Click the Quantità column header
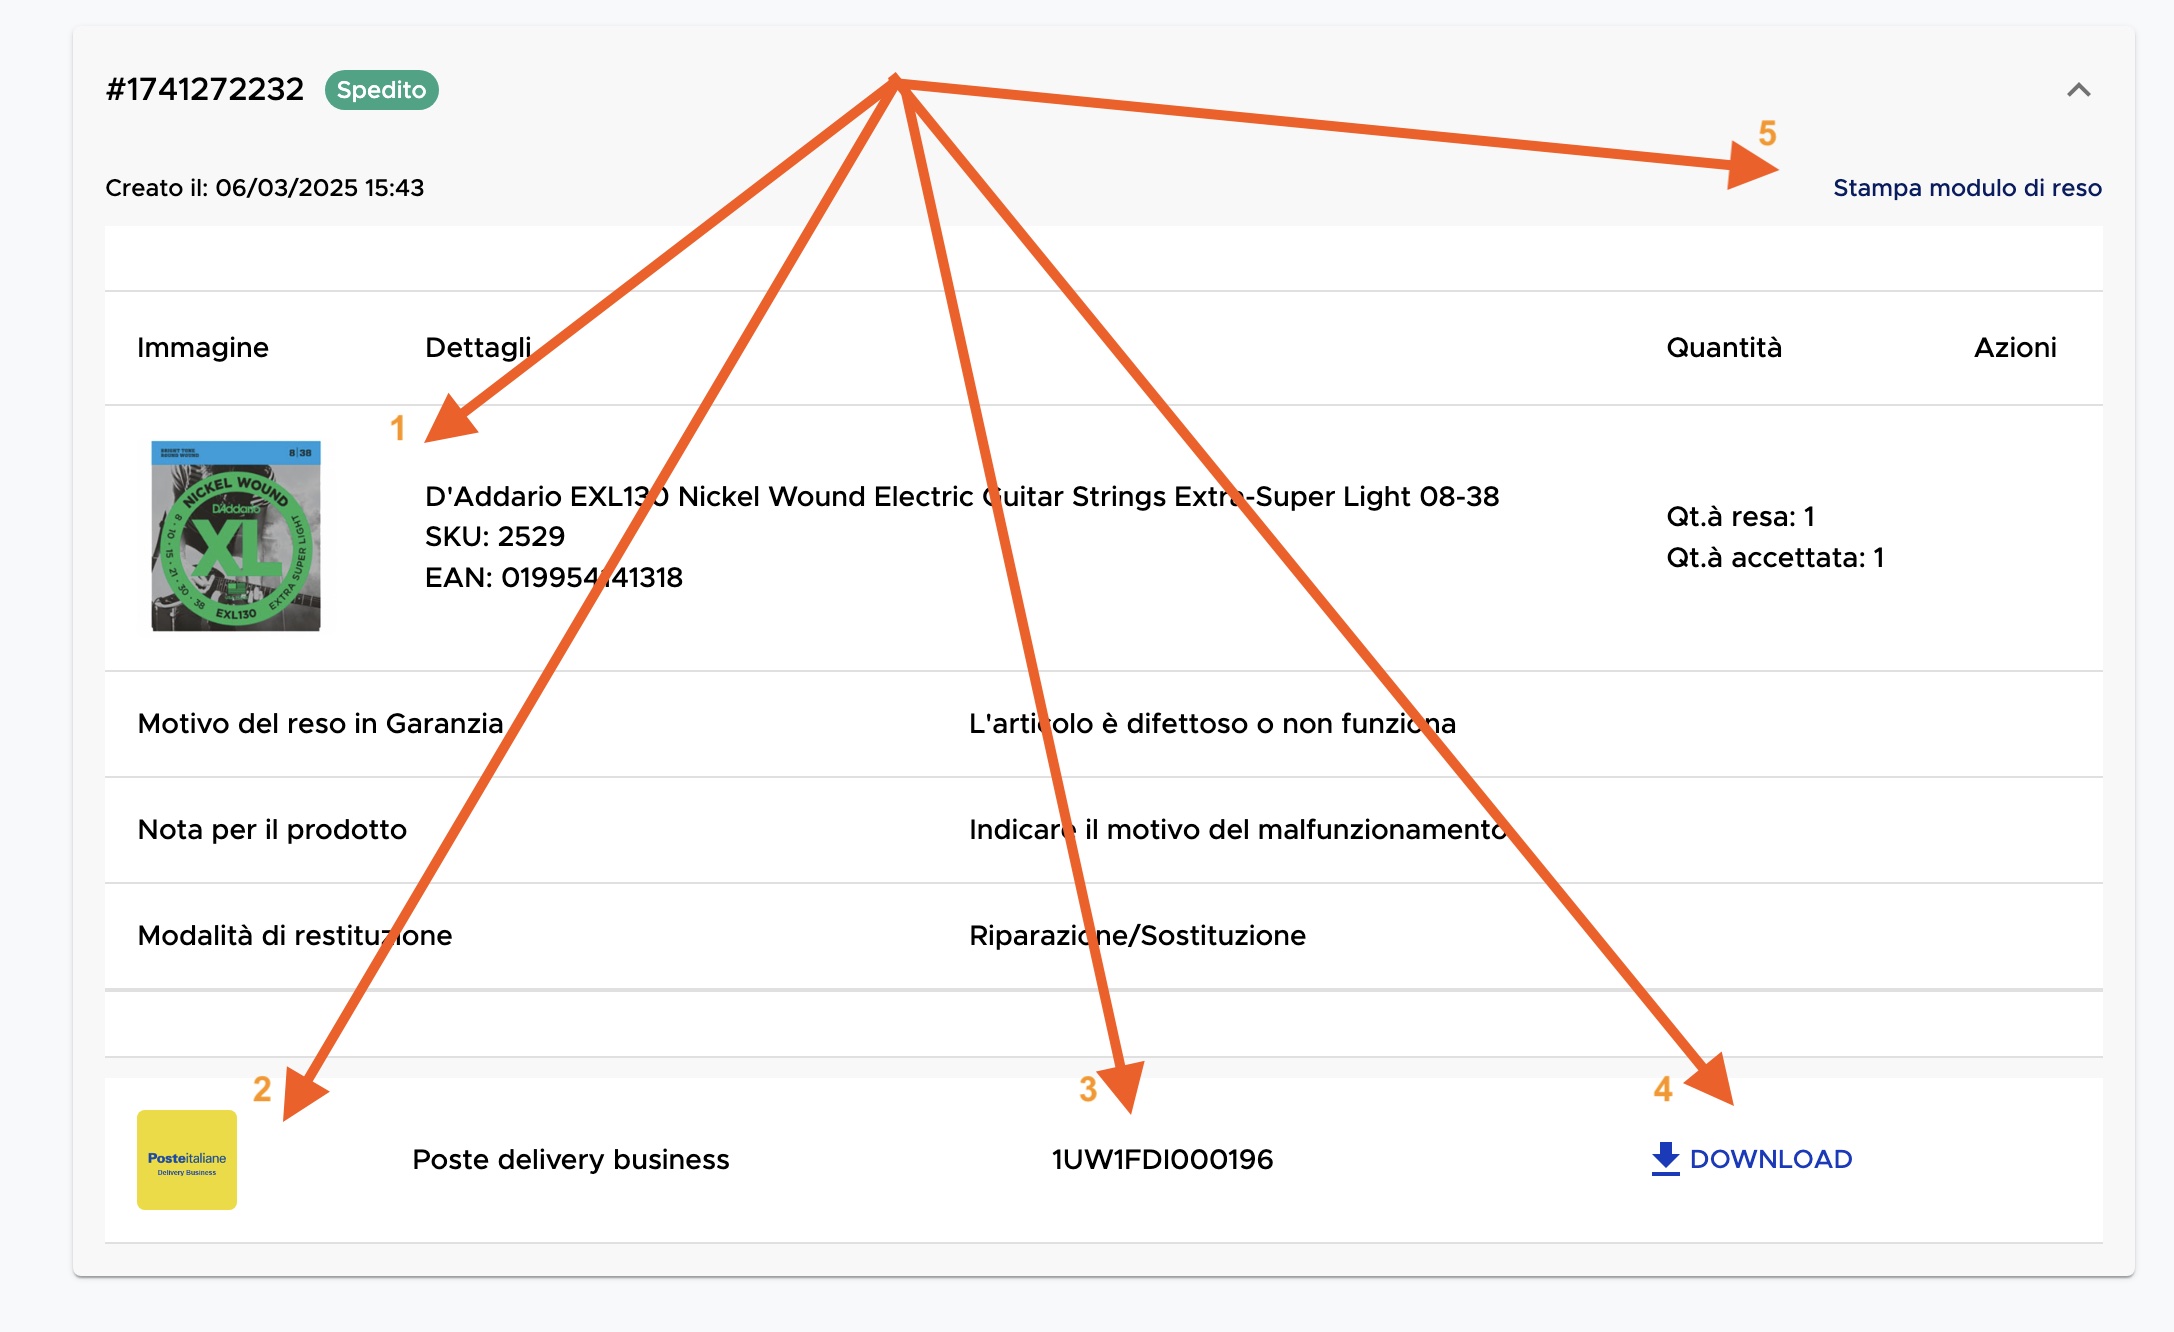The width and height of the screenshot is (2174, 1332). [x=1723, y=348]
